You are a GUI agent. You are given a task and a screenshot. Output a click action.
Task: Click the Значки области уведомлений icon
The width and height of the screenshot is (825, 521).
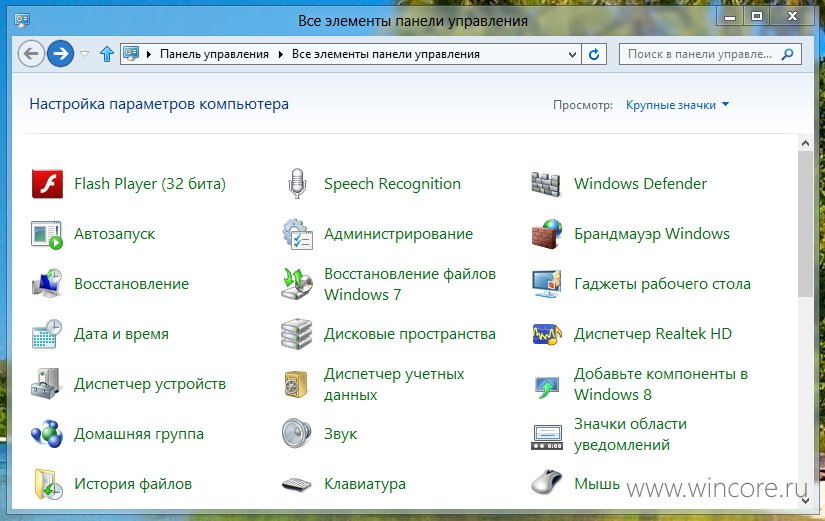(x=547, y=437)
